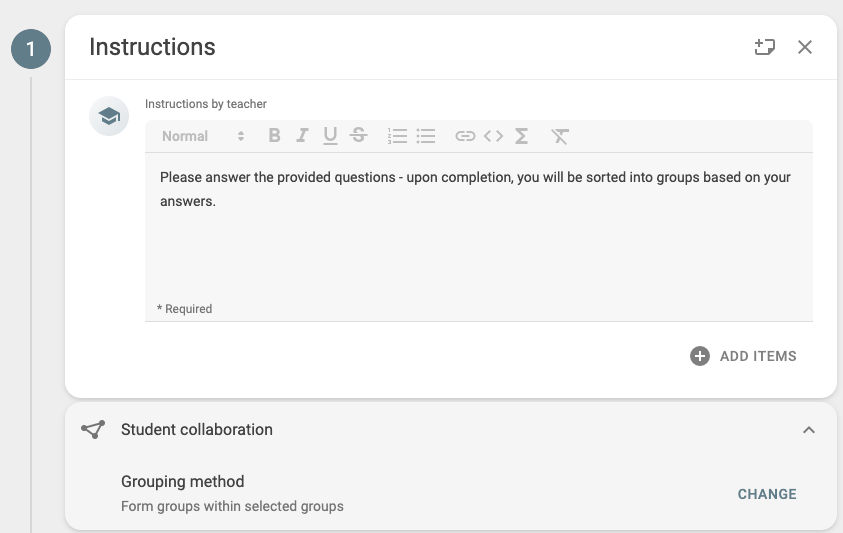The width and height of the screenshot is (843, 533).
Task: Insert a hyperlink with the link icon
Action: coord(465,136)
